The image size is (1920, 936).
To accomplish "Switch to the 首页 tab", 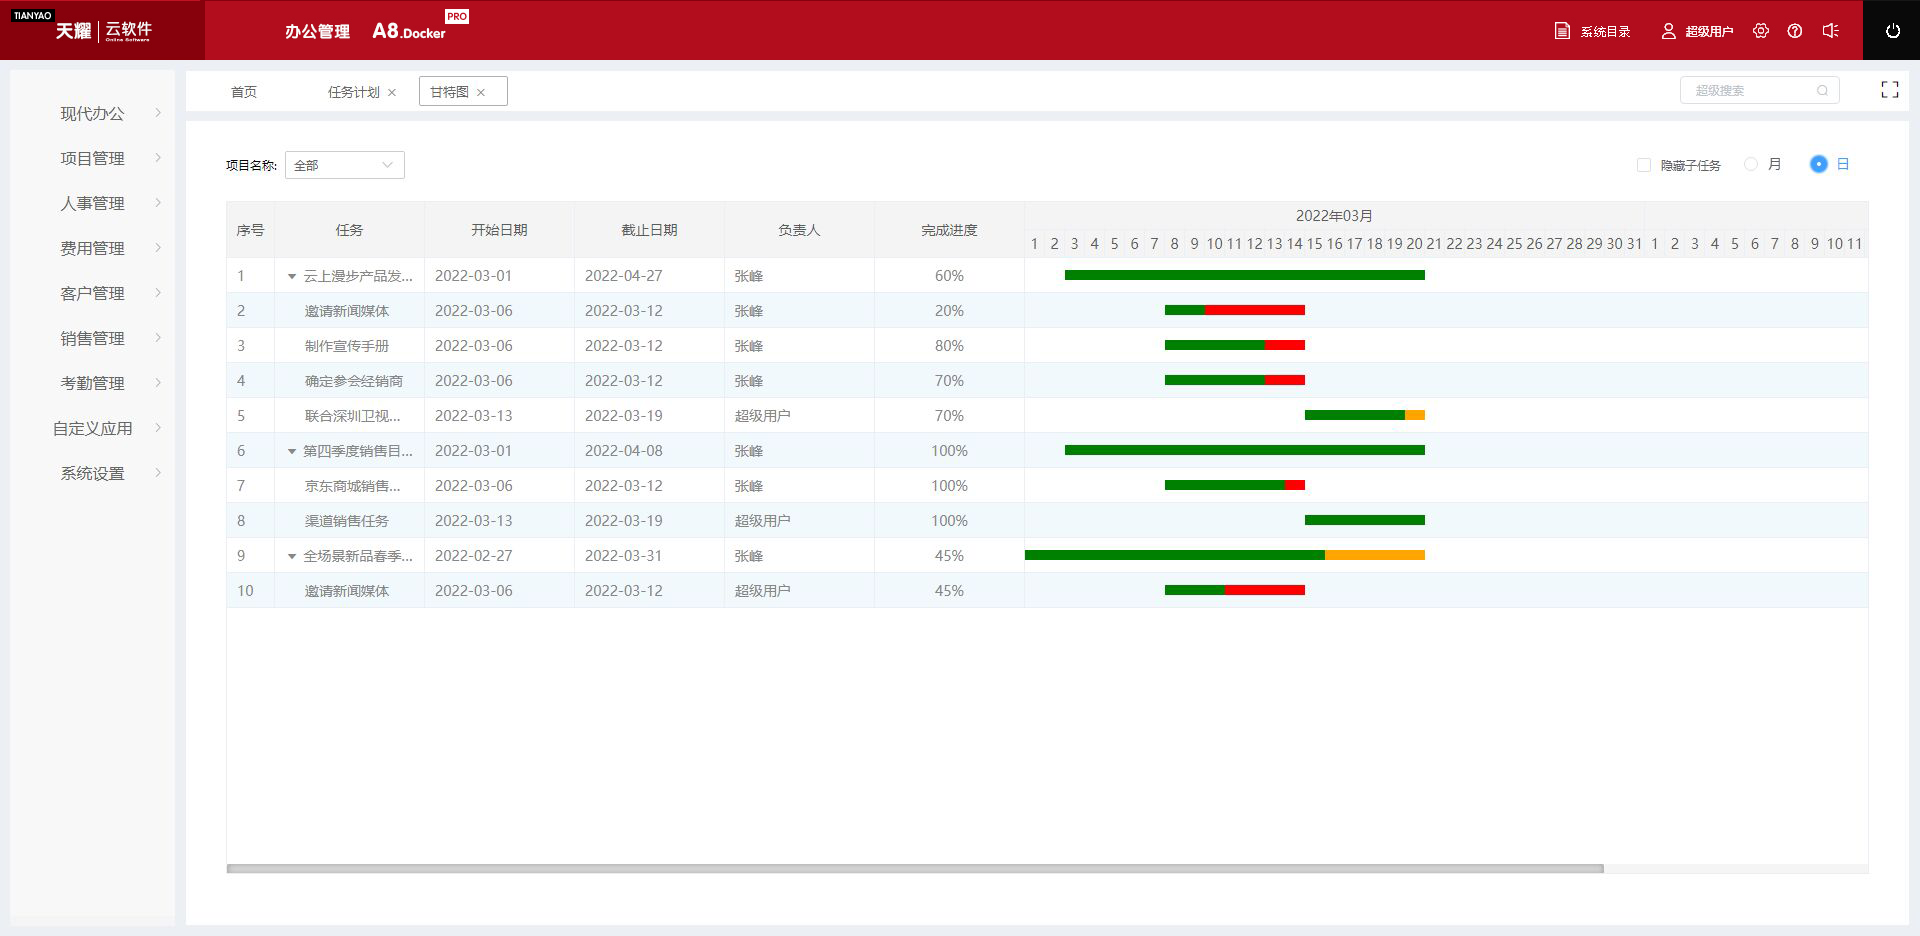I will (244, 92).
